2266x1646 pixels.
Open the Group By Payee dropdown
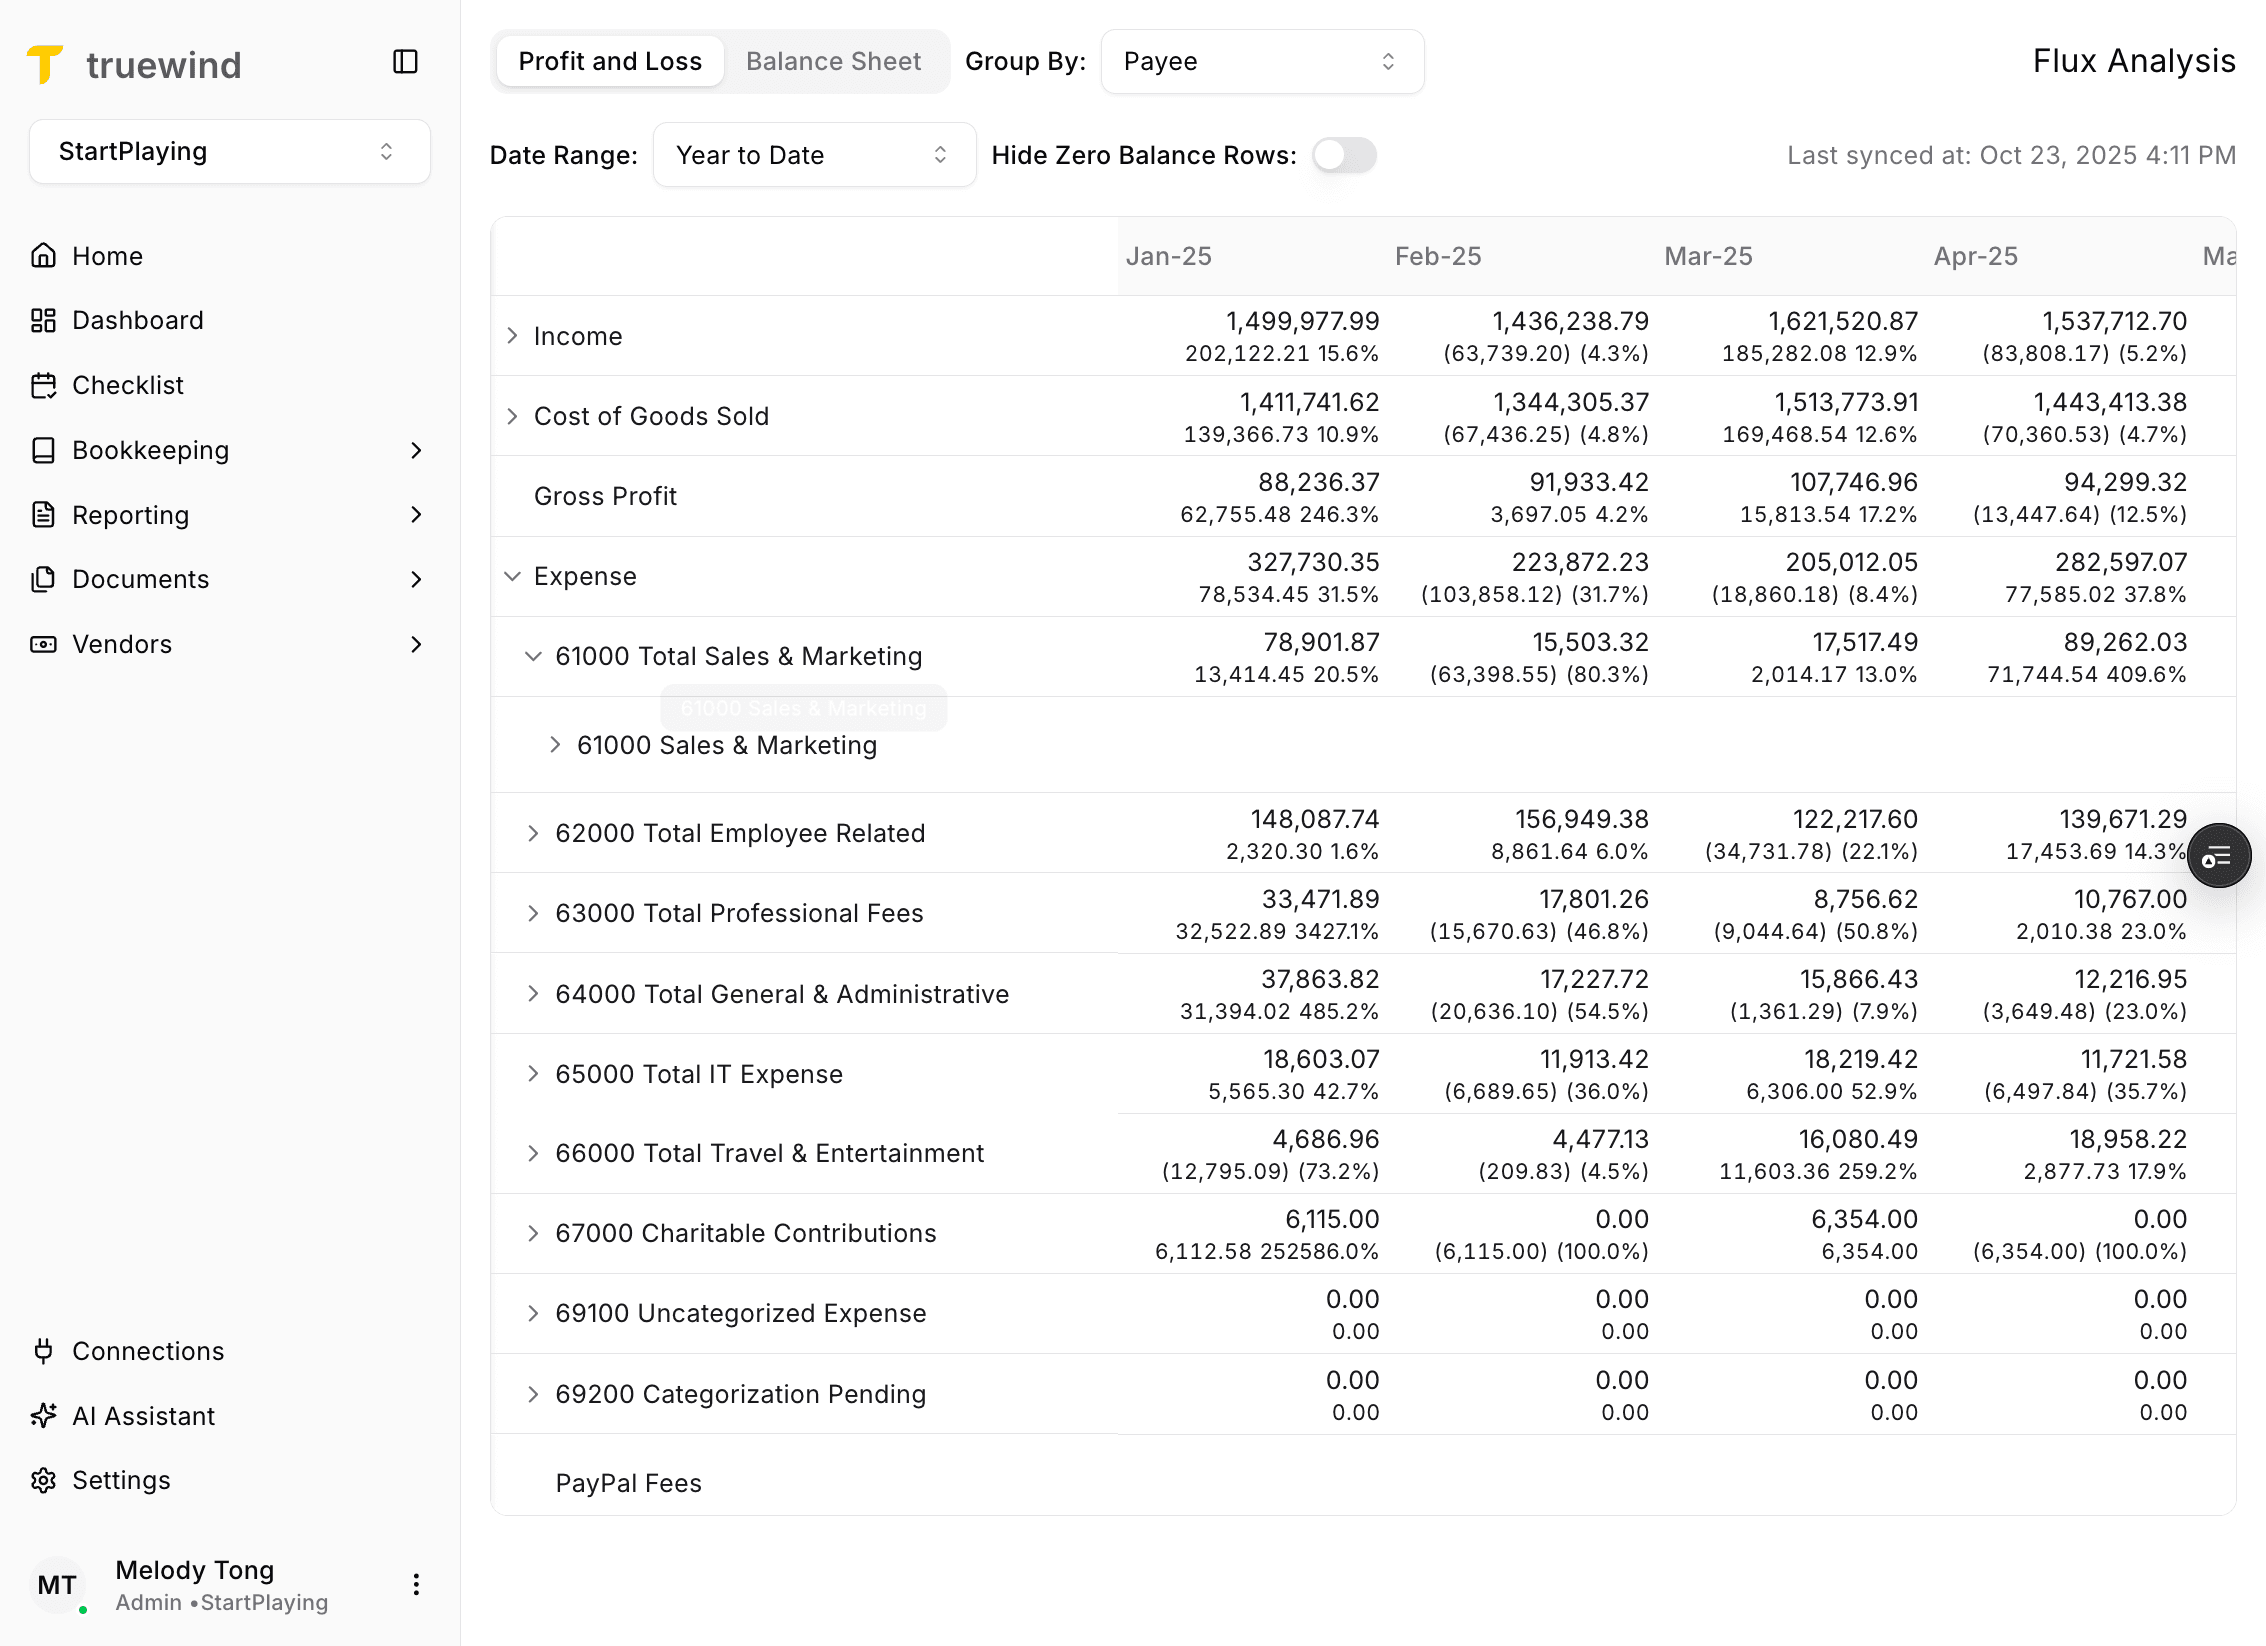coord(1262,61)
